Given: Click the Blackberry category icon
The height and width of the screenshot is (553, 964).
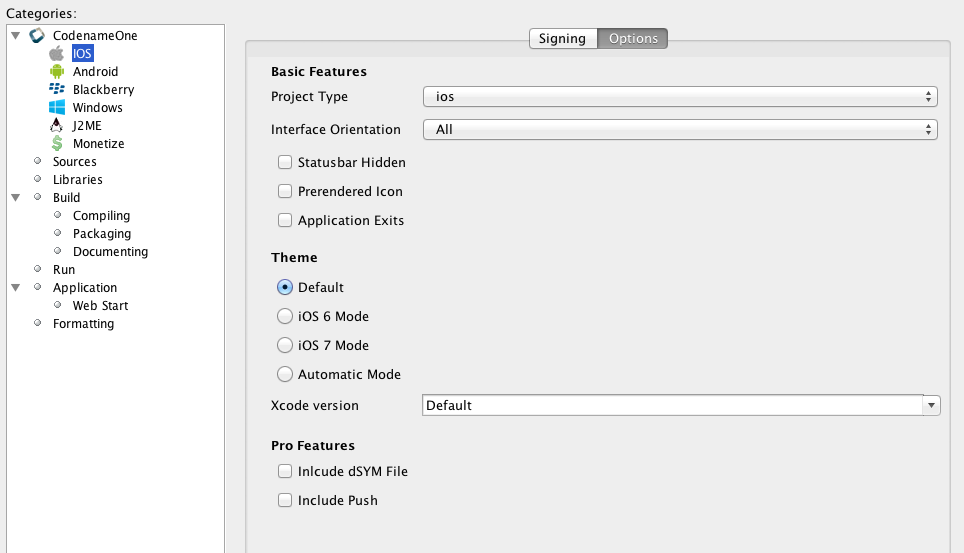Looking at the screenshot, I should [56, 89].
